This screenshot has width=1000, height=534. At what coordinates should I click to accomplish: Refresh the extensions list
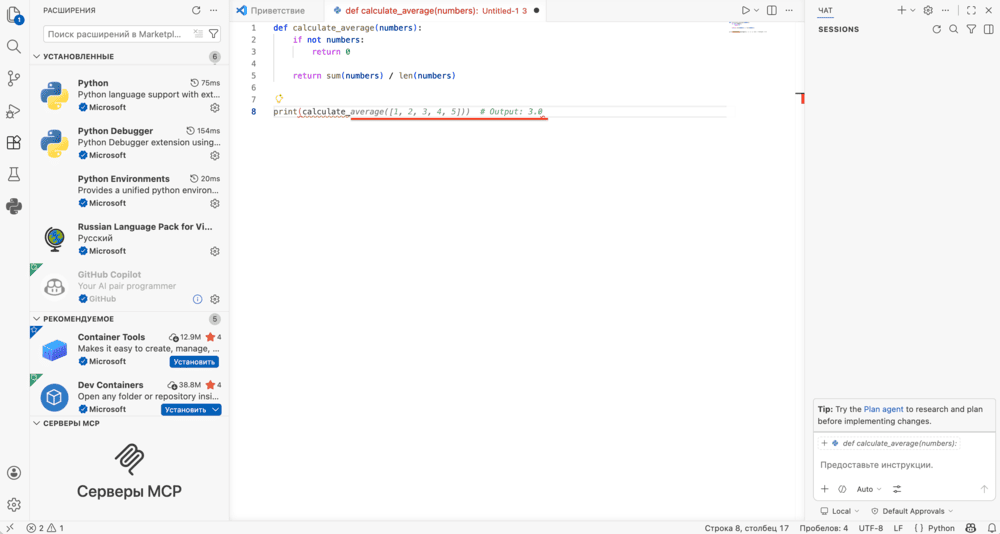(x=196, y=10)
